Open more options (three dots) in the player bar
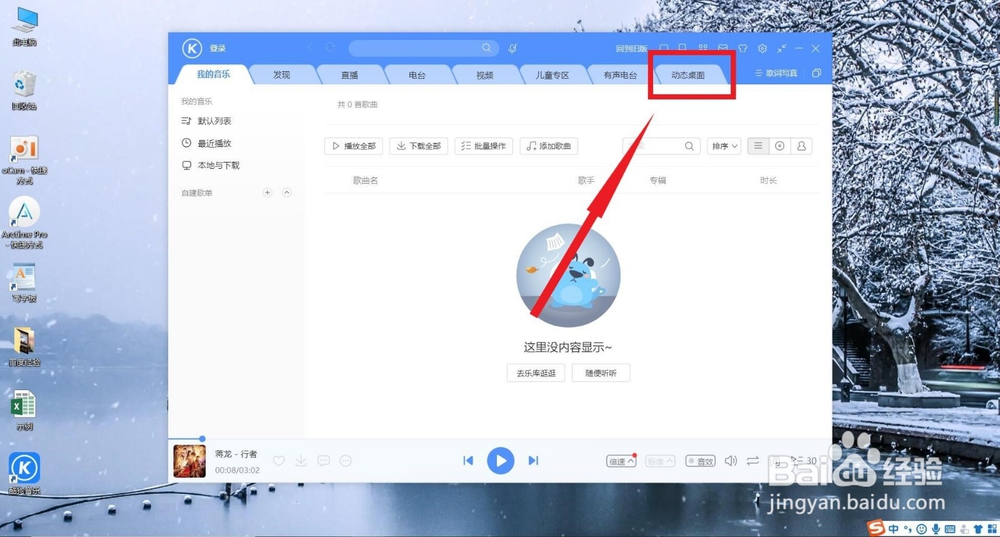This screenshot has height=537, width=1000. 346,460
